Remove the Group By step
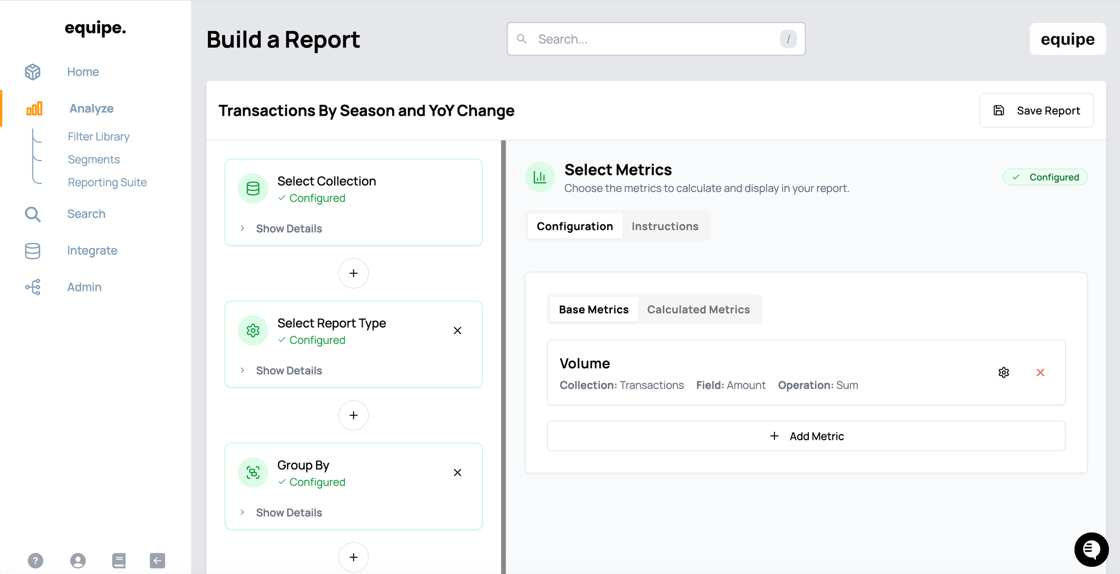Viewport: 1120px width, 574px height. (458, 473)
